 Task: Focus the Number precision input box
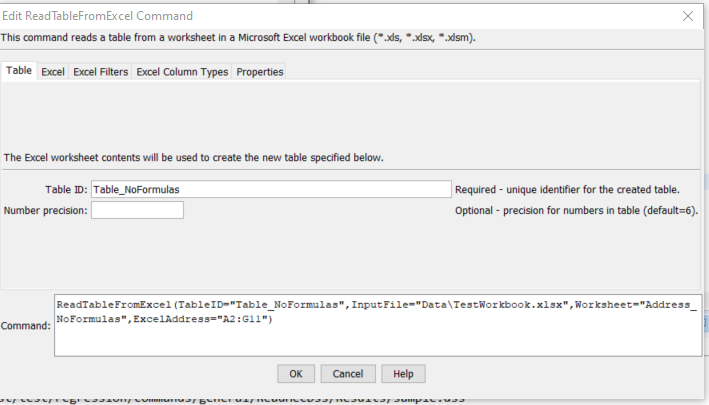(x=137, y=210)
